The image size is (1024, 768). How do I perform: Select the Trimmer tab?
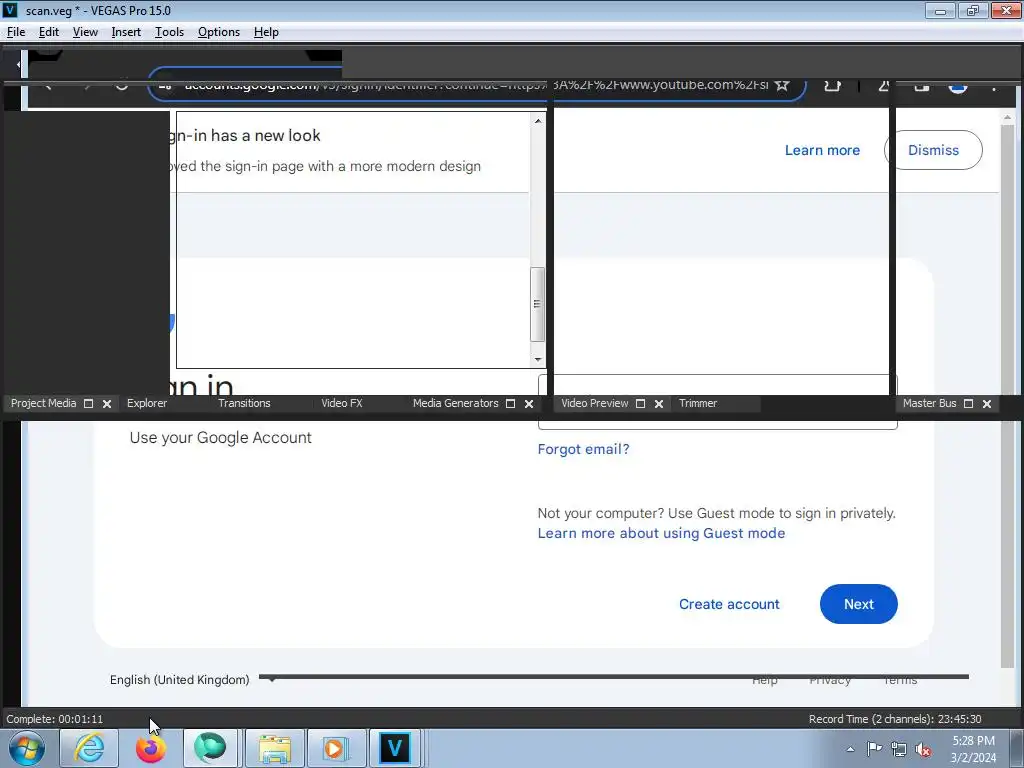[697, 403]
